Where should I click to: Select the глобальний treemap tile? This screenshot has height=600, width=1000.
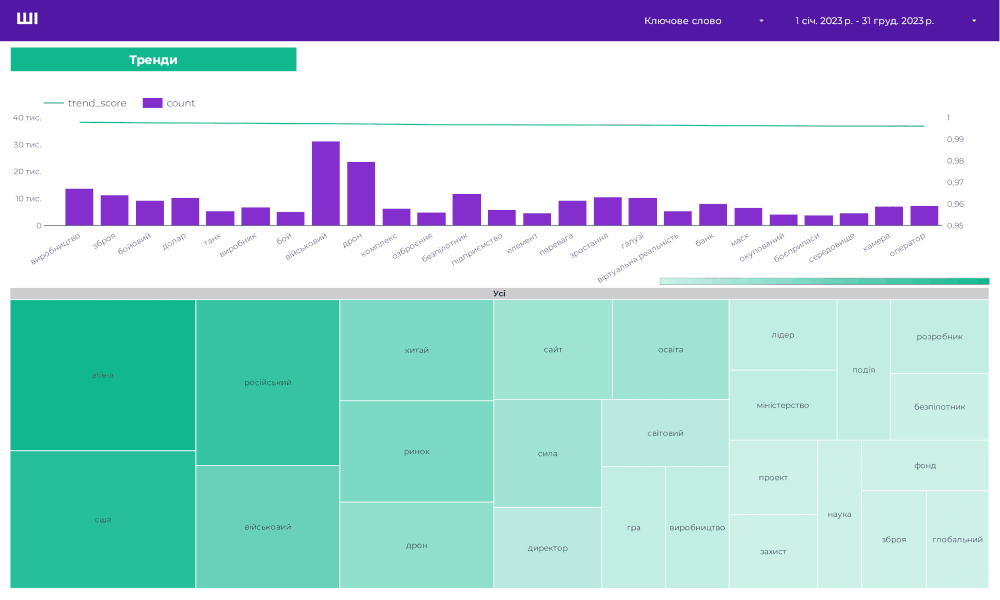(957, 539)
